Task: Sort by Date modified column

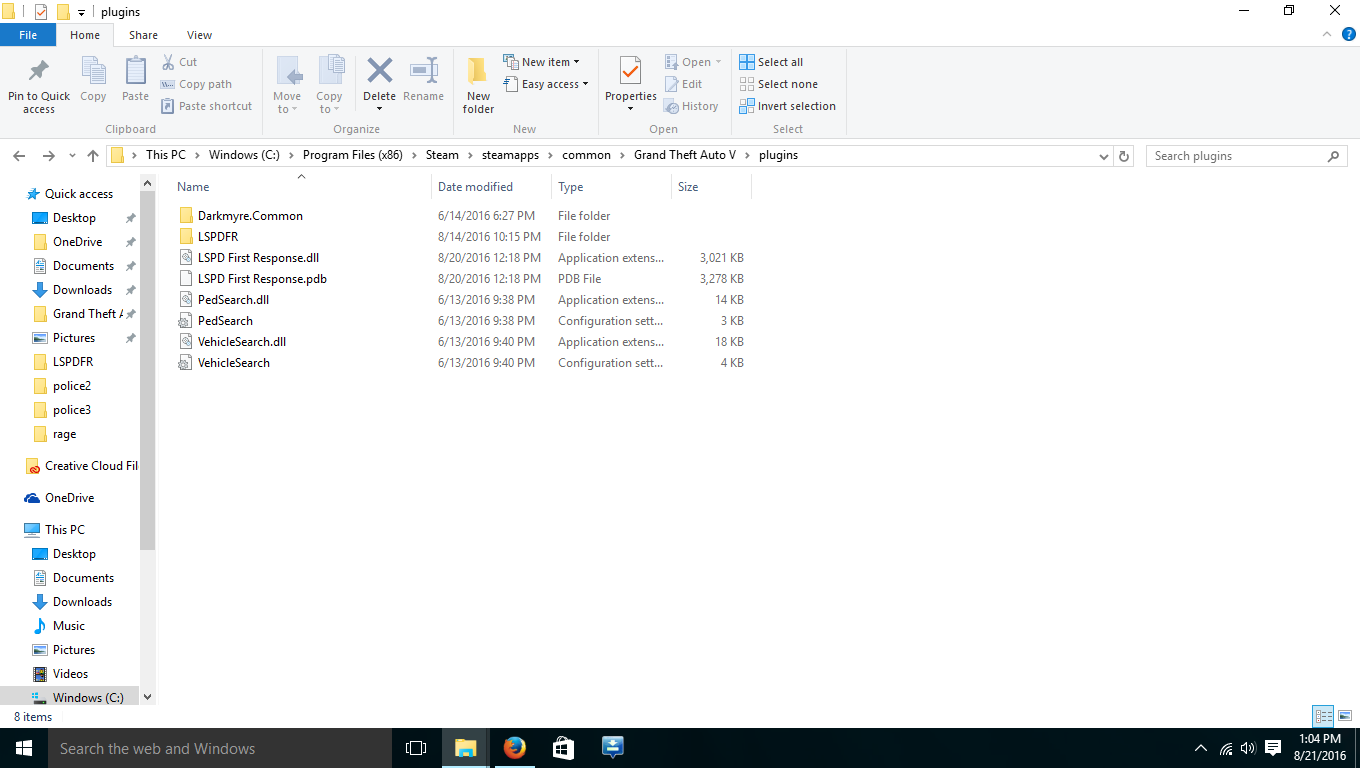Action: 475,187
